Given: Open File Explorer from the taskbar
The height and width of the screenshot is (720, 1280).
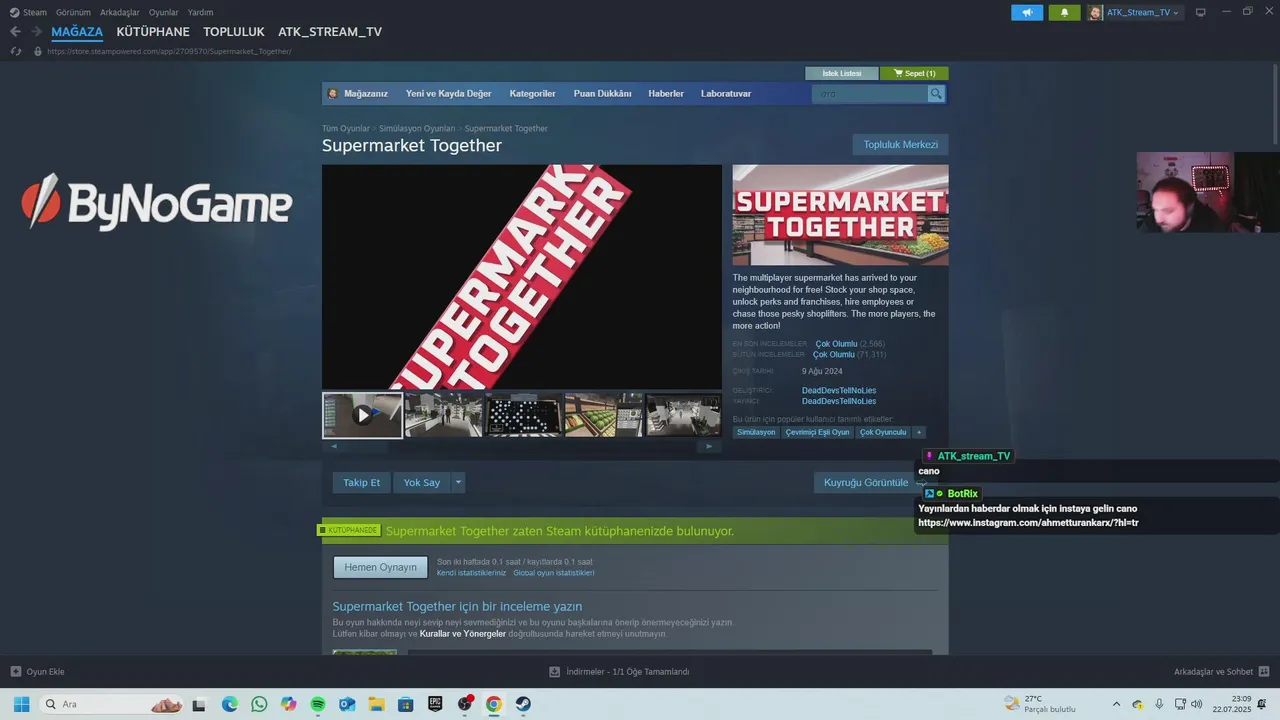Looking at the screenshot, I should pyautogui.click(x=376, y=704).
